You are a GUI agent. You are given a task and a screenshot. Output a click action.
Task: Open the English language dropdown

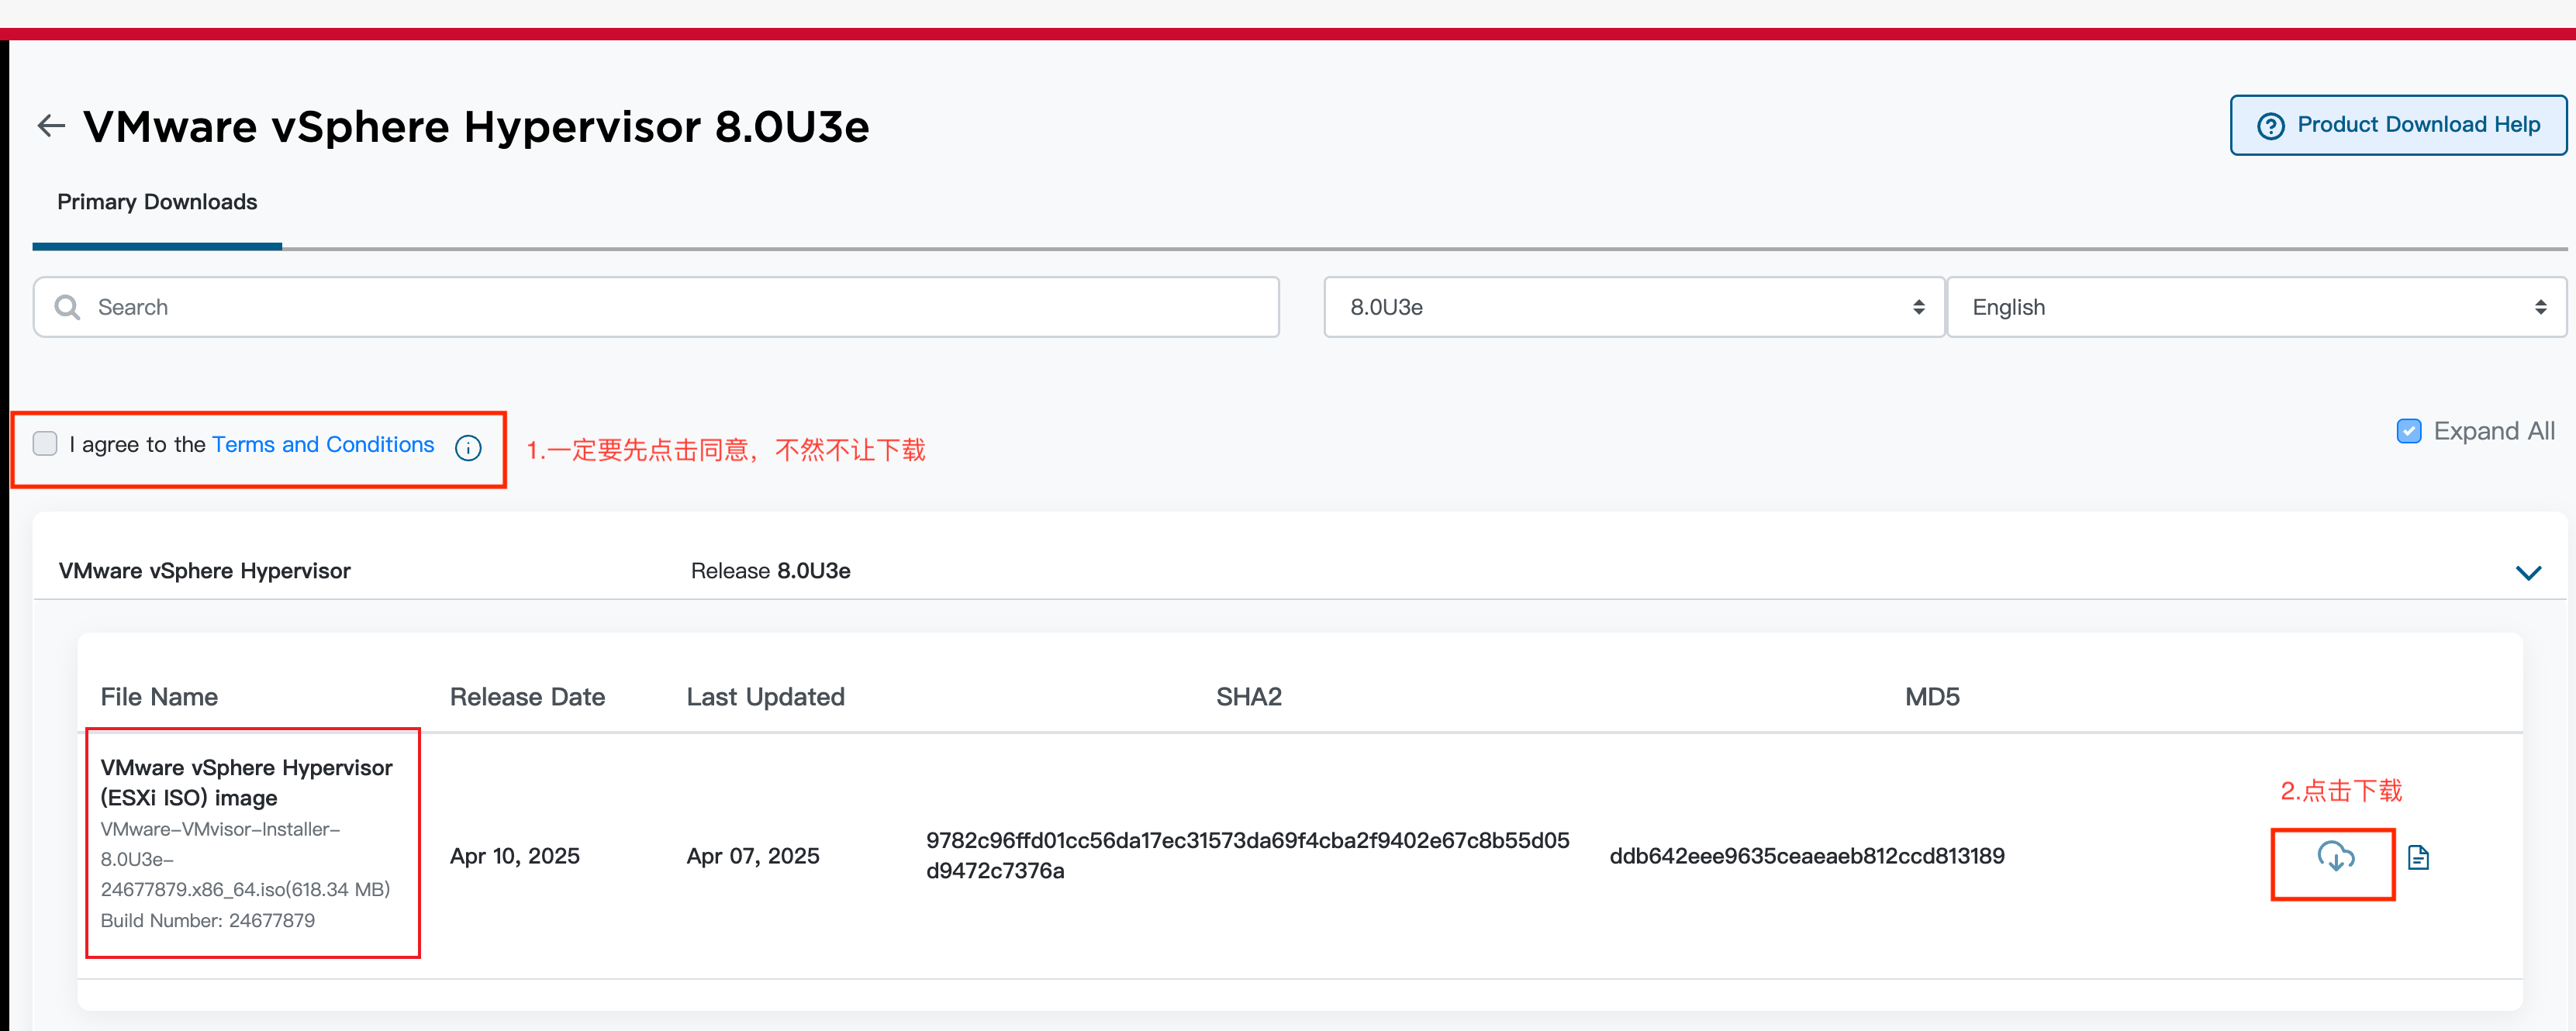tap(2257, 307)
